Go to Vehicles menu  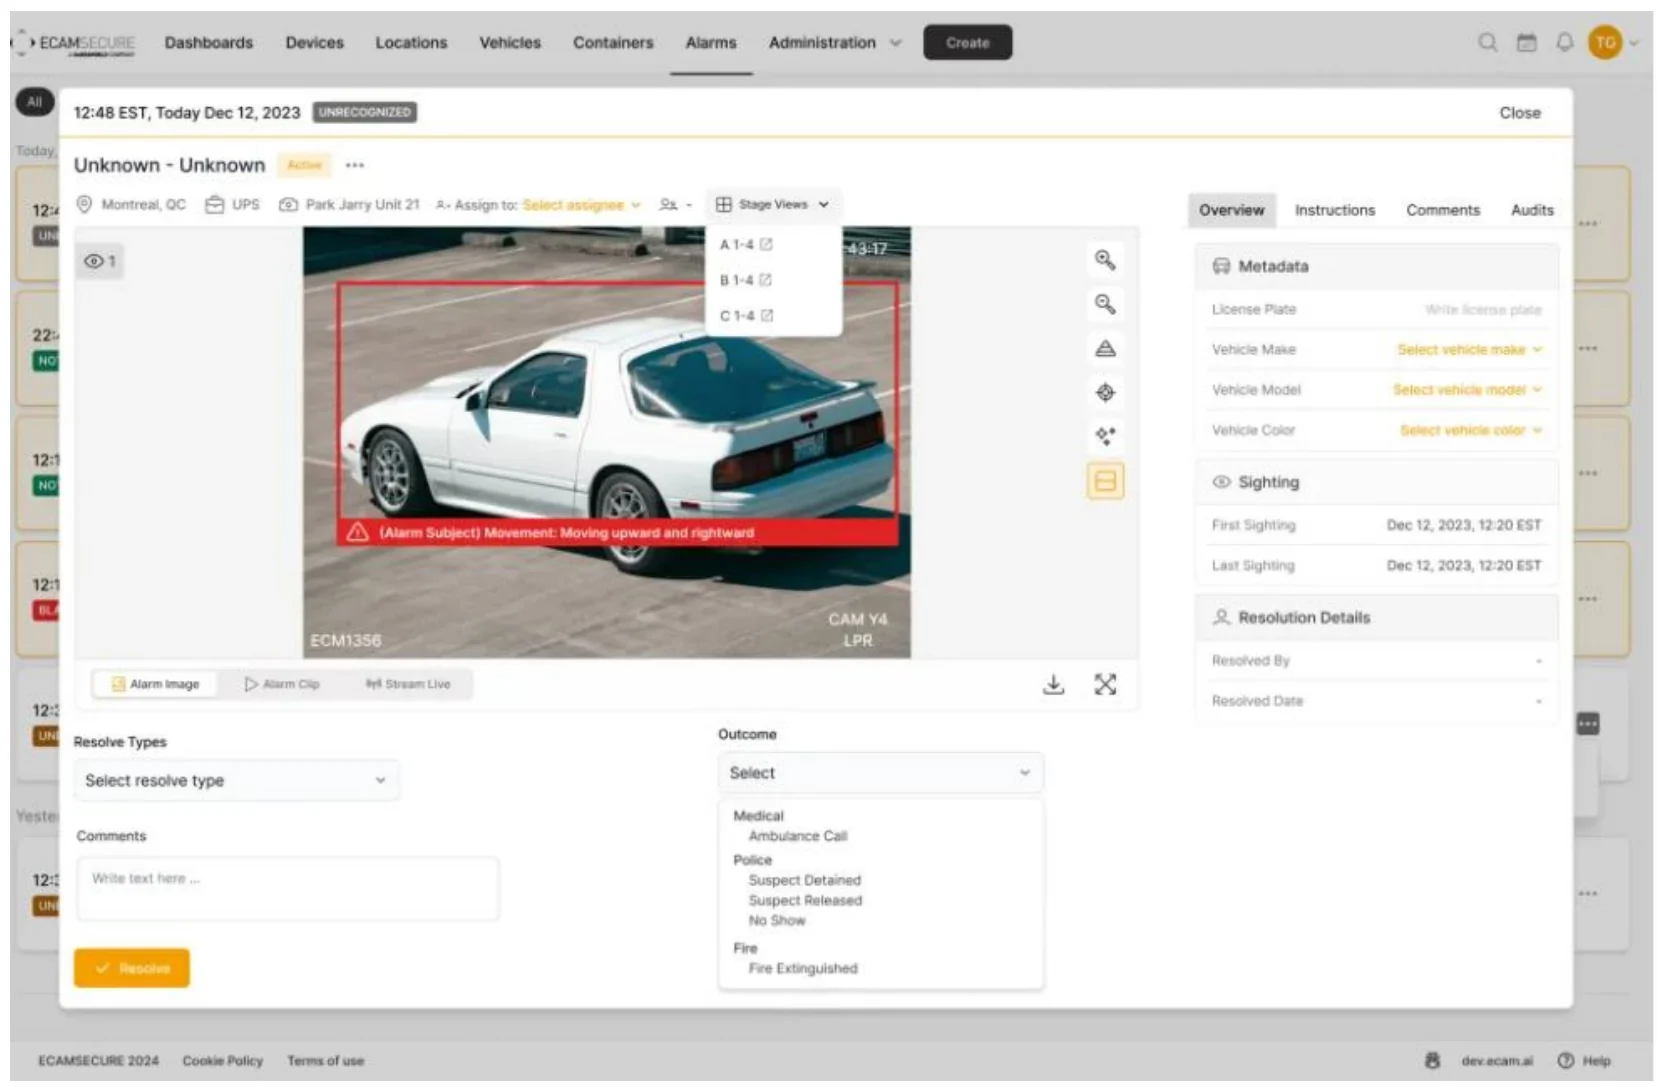(x=509, y=42)
